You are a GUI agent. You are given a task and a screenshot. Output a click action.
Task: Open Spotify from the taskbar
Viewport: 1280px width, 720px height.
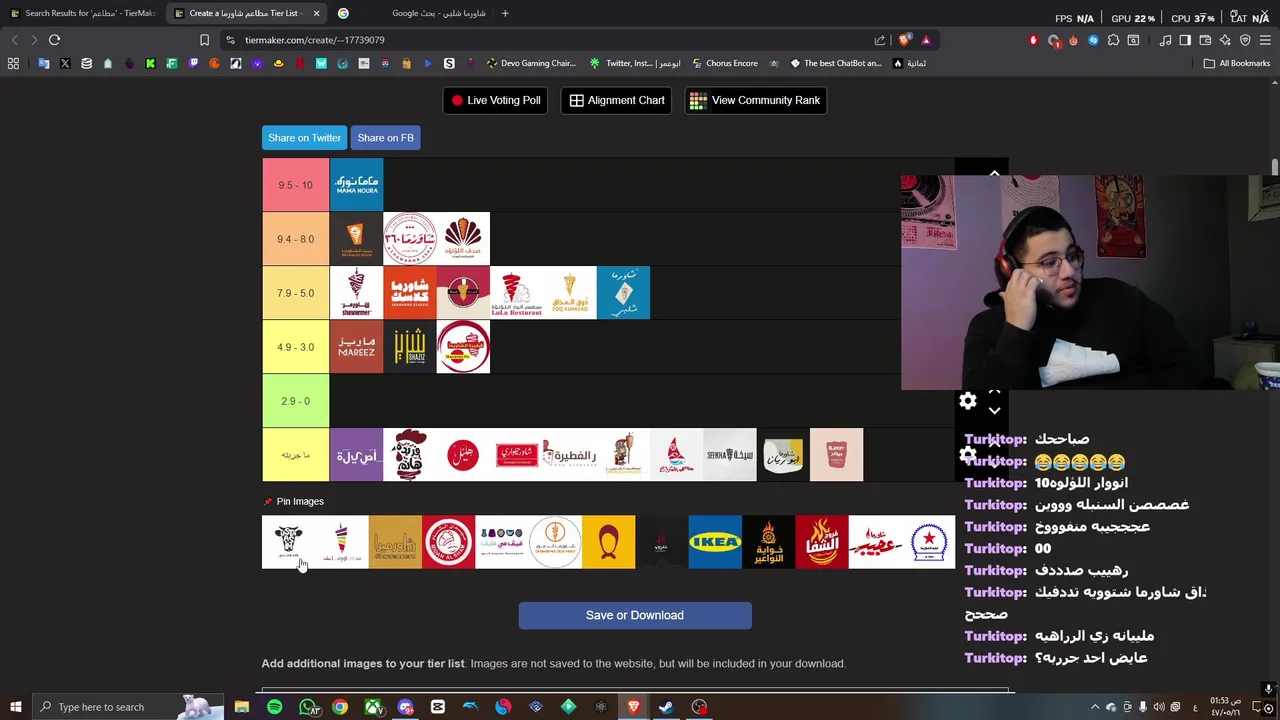274,707
